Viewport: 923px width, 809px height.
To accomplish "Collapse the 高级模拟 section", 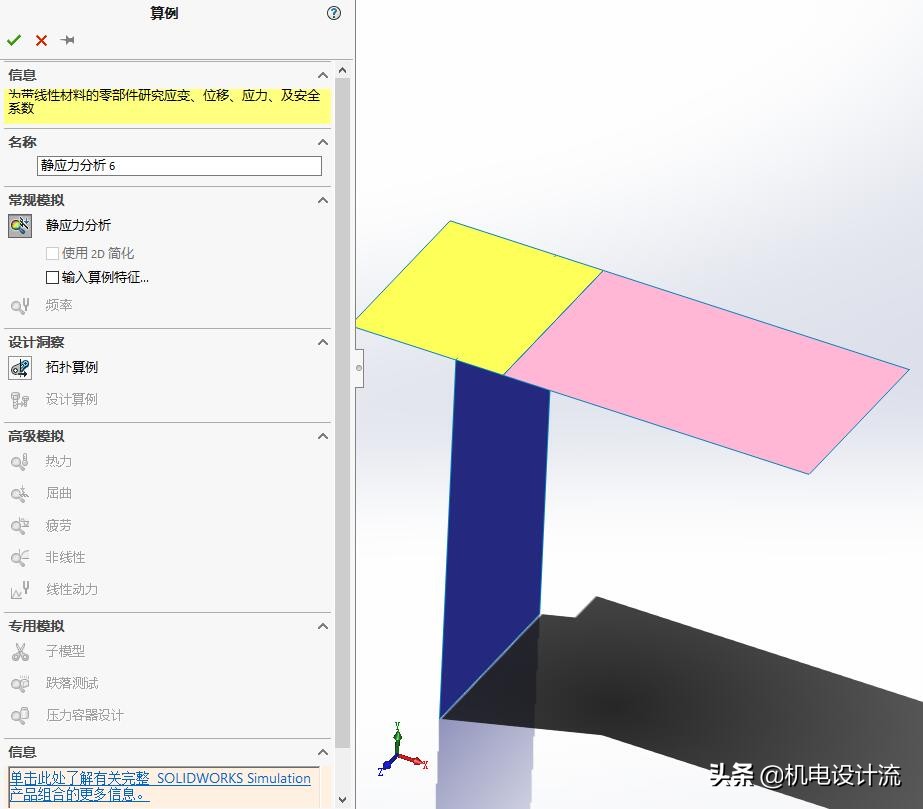I will tap(322, 436).
